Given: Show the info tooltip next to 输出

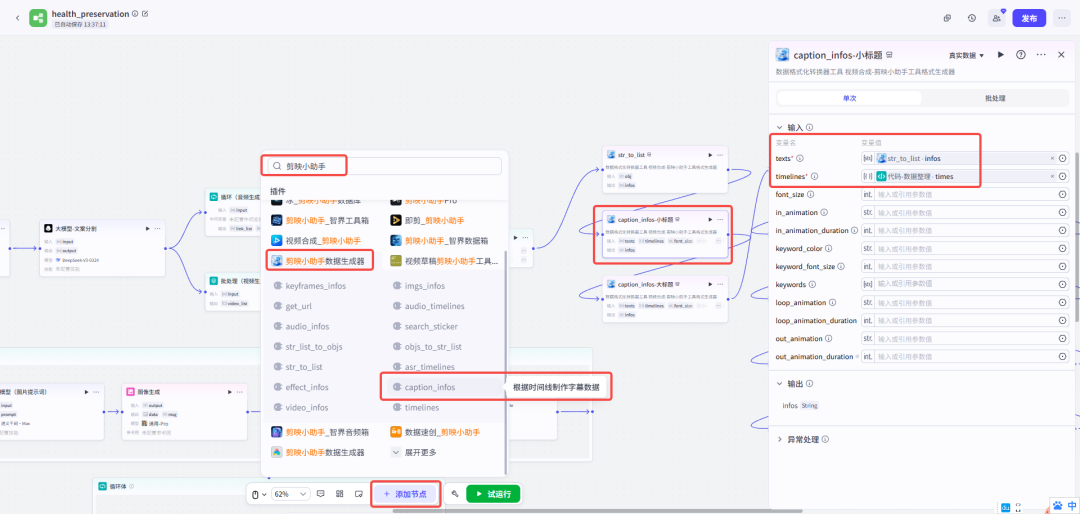Looking at the screenshot, I should [809, 383].
